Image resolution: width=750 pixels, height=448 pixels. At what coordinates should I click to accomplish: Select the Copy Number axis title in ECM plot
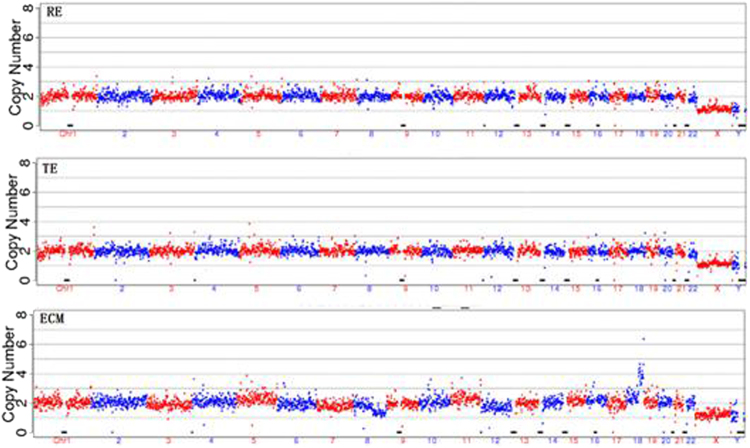click(x=11, y=374)
